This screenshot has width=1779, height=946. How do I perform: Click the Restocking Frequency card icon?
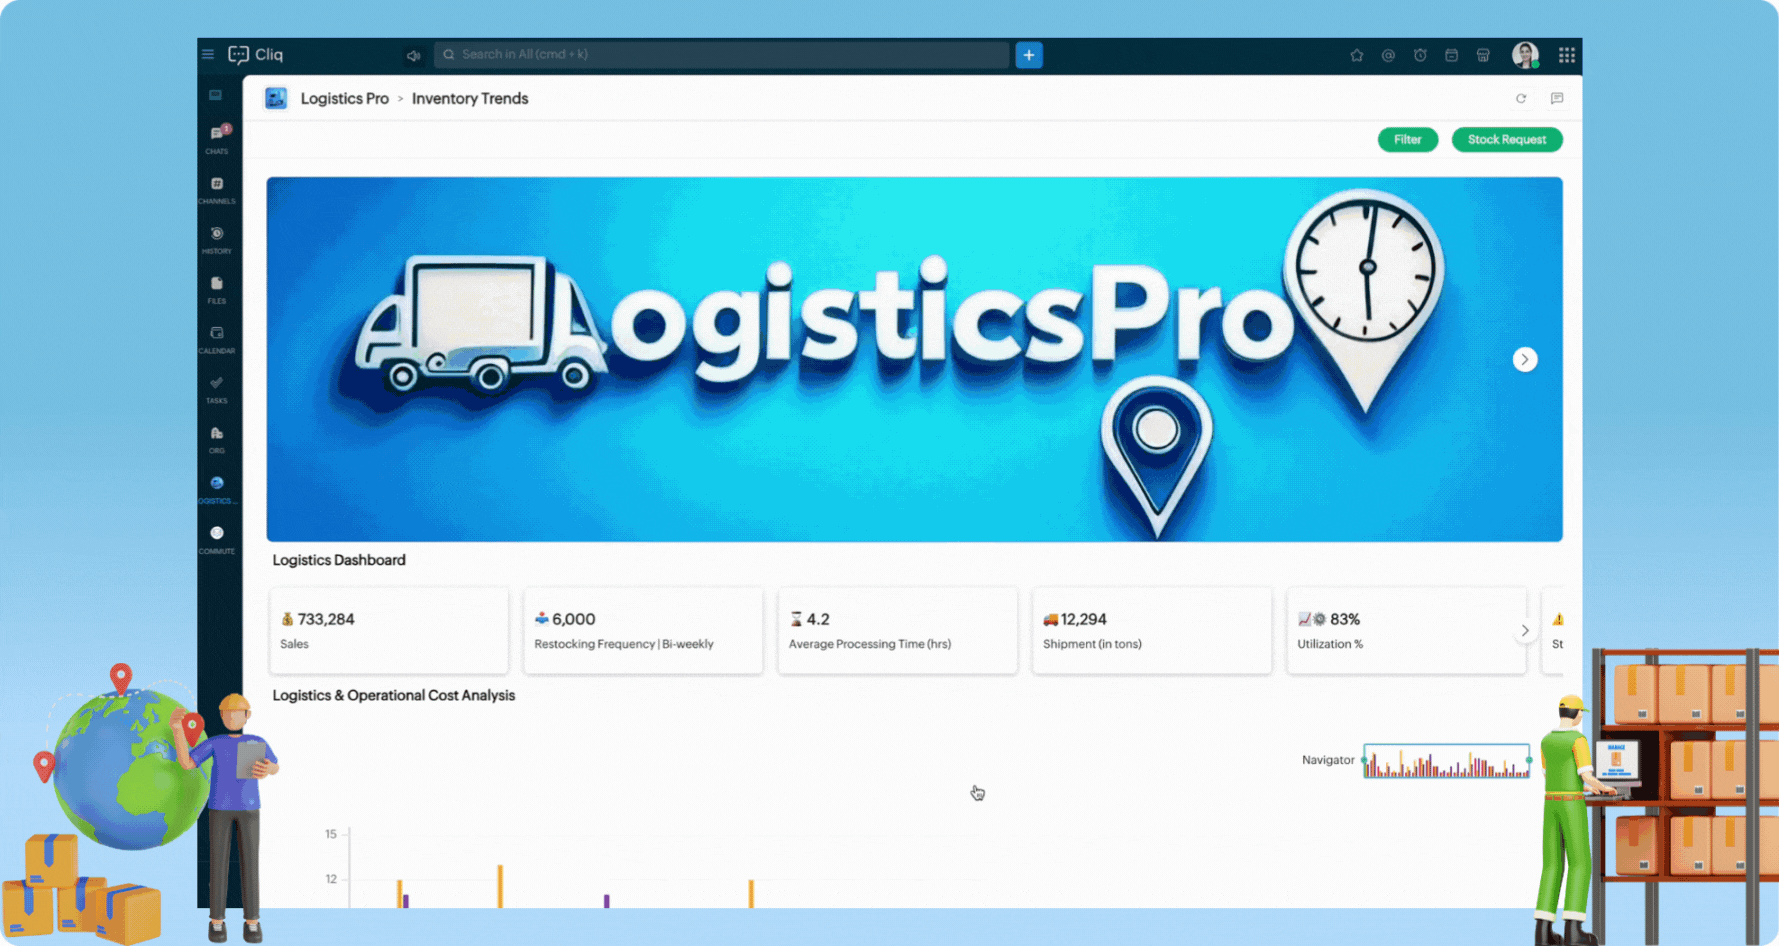(541, 619)
